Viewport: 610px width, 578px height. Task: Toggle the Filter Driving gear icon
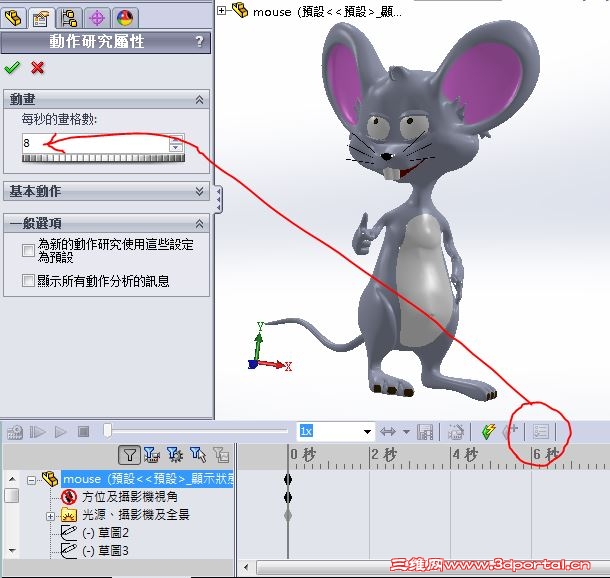pos(175,454)
